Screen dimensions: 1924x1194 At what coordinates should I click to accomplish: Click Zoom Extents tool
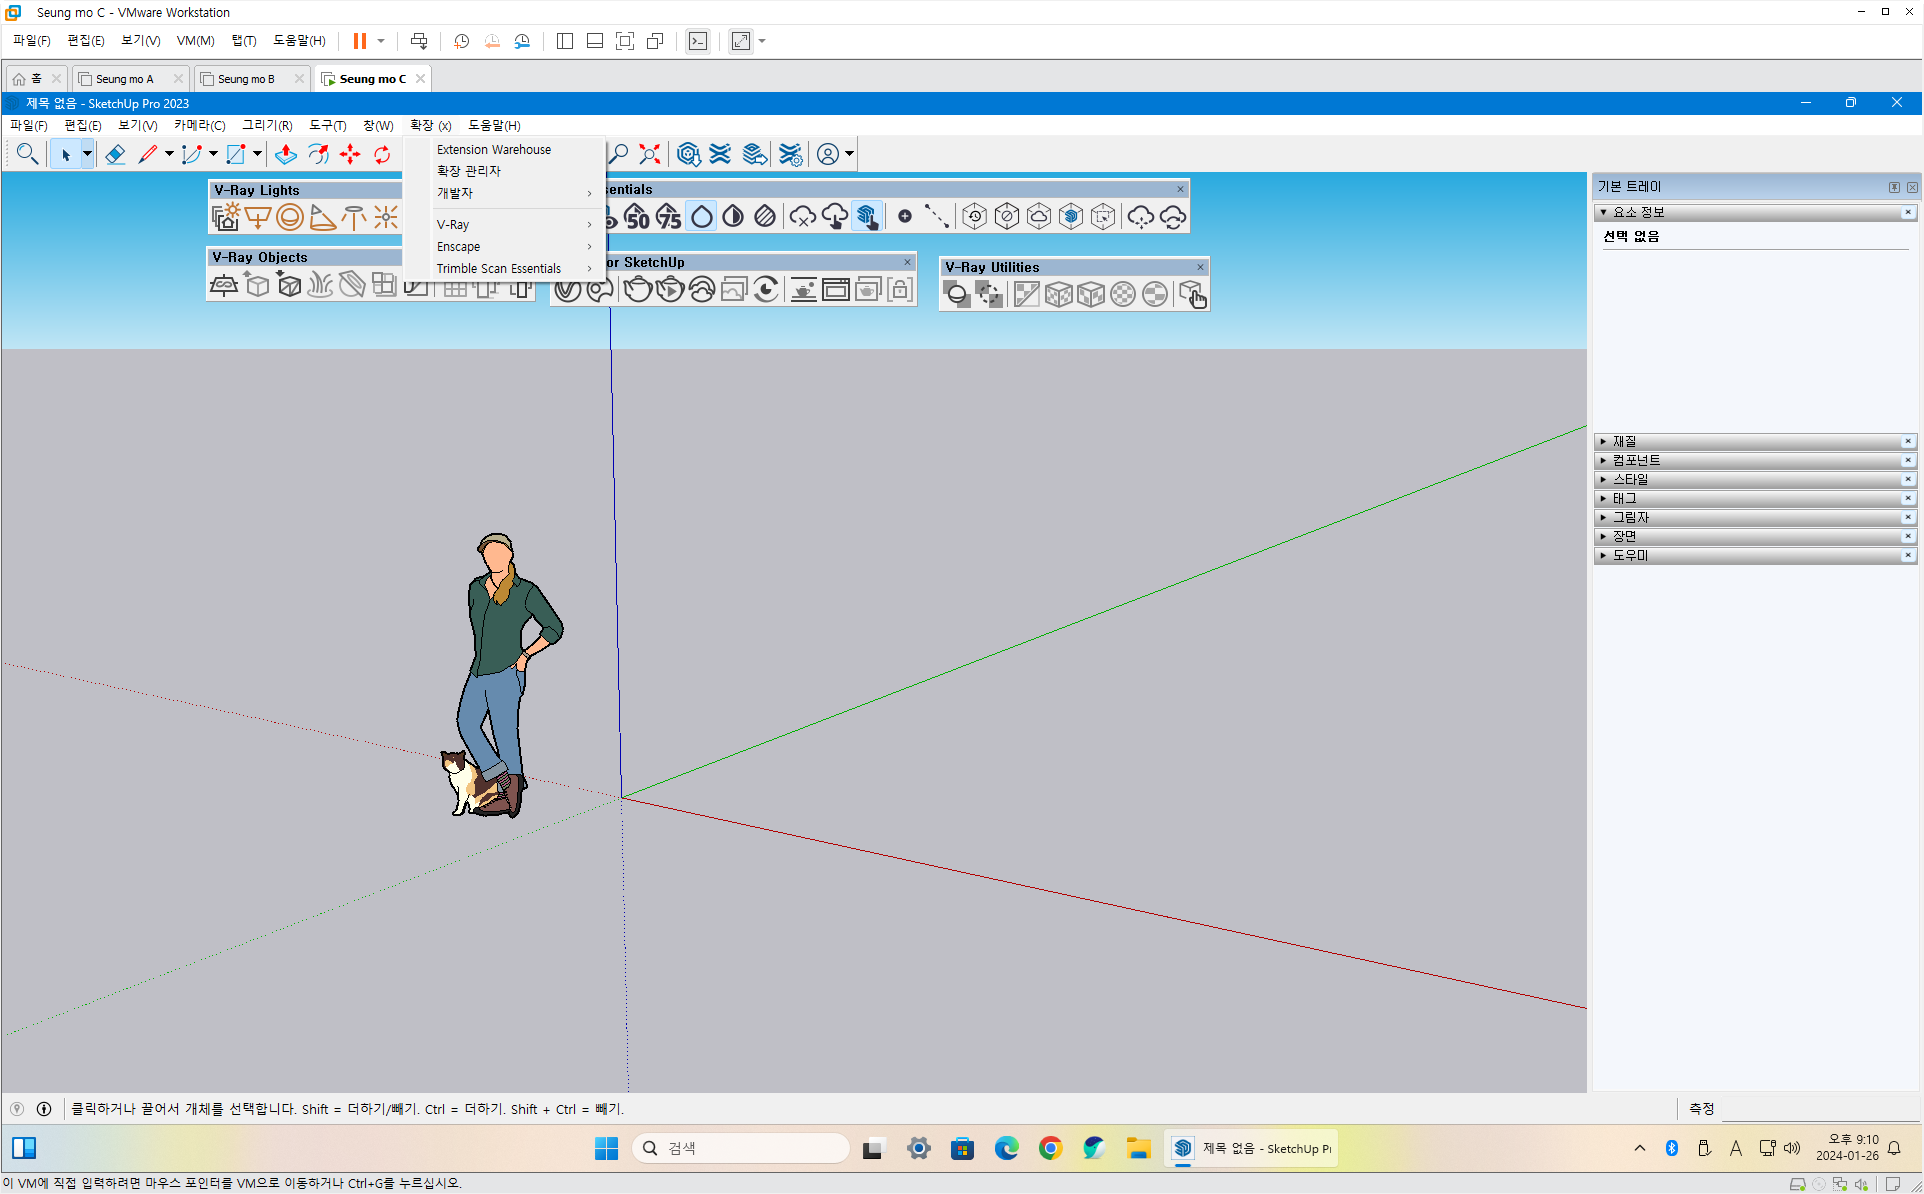click(650, 154)
